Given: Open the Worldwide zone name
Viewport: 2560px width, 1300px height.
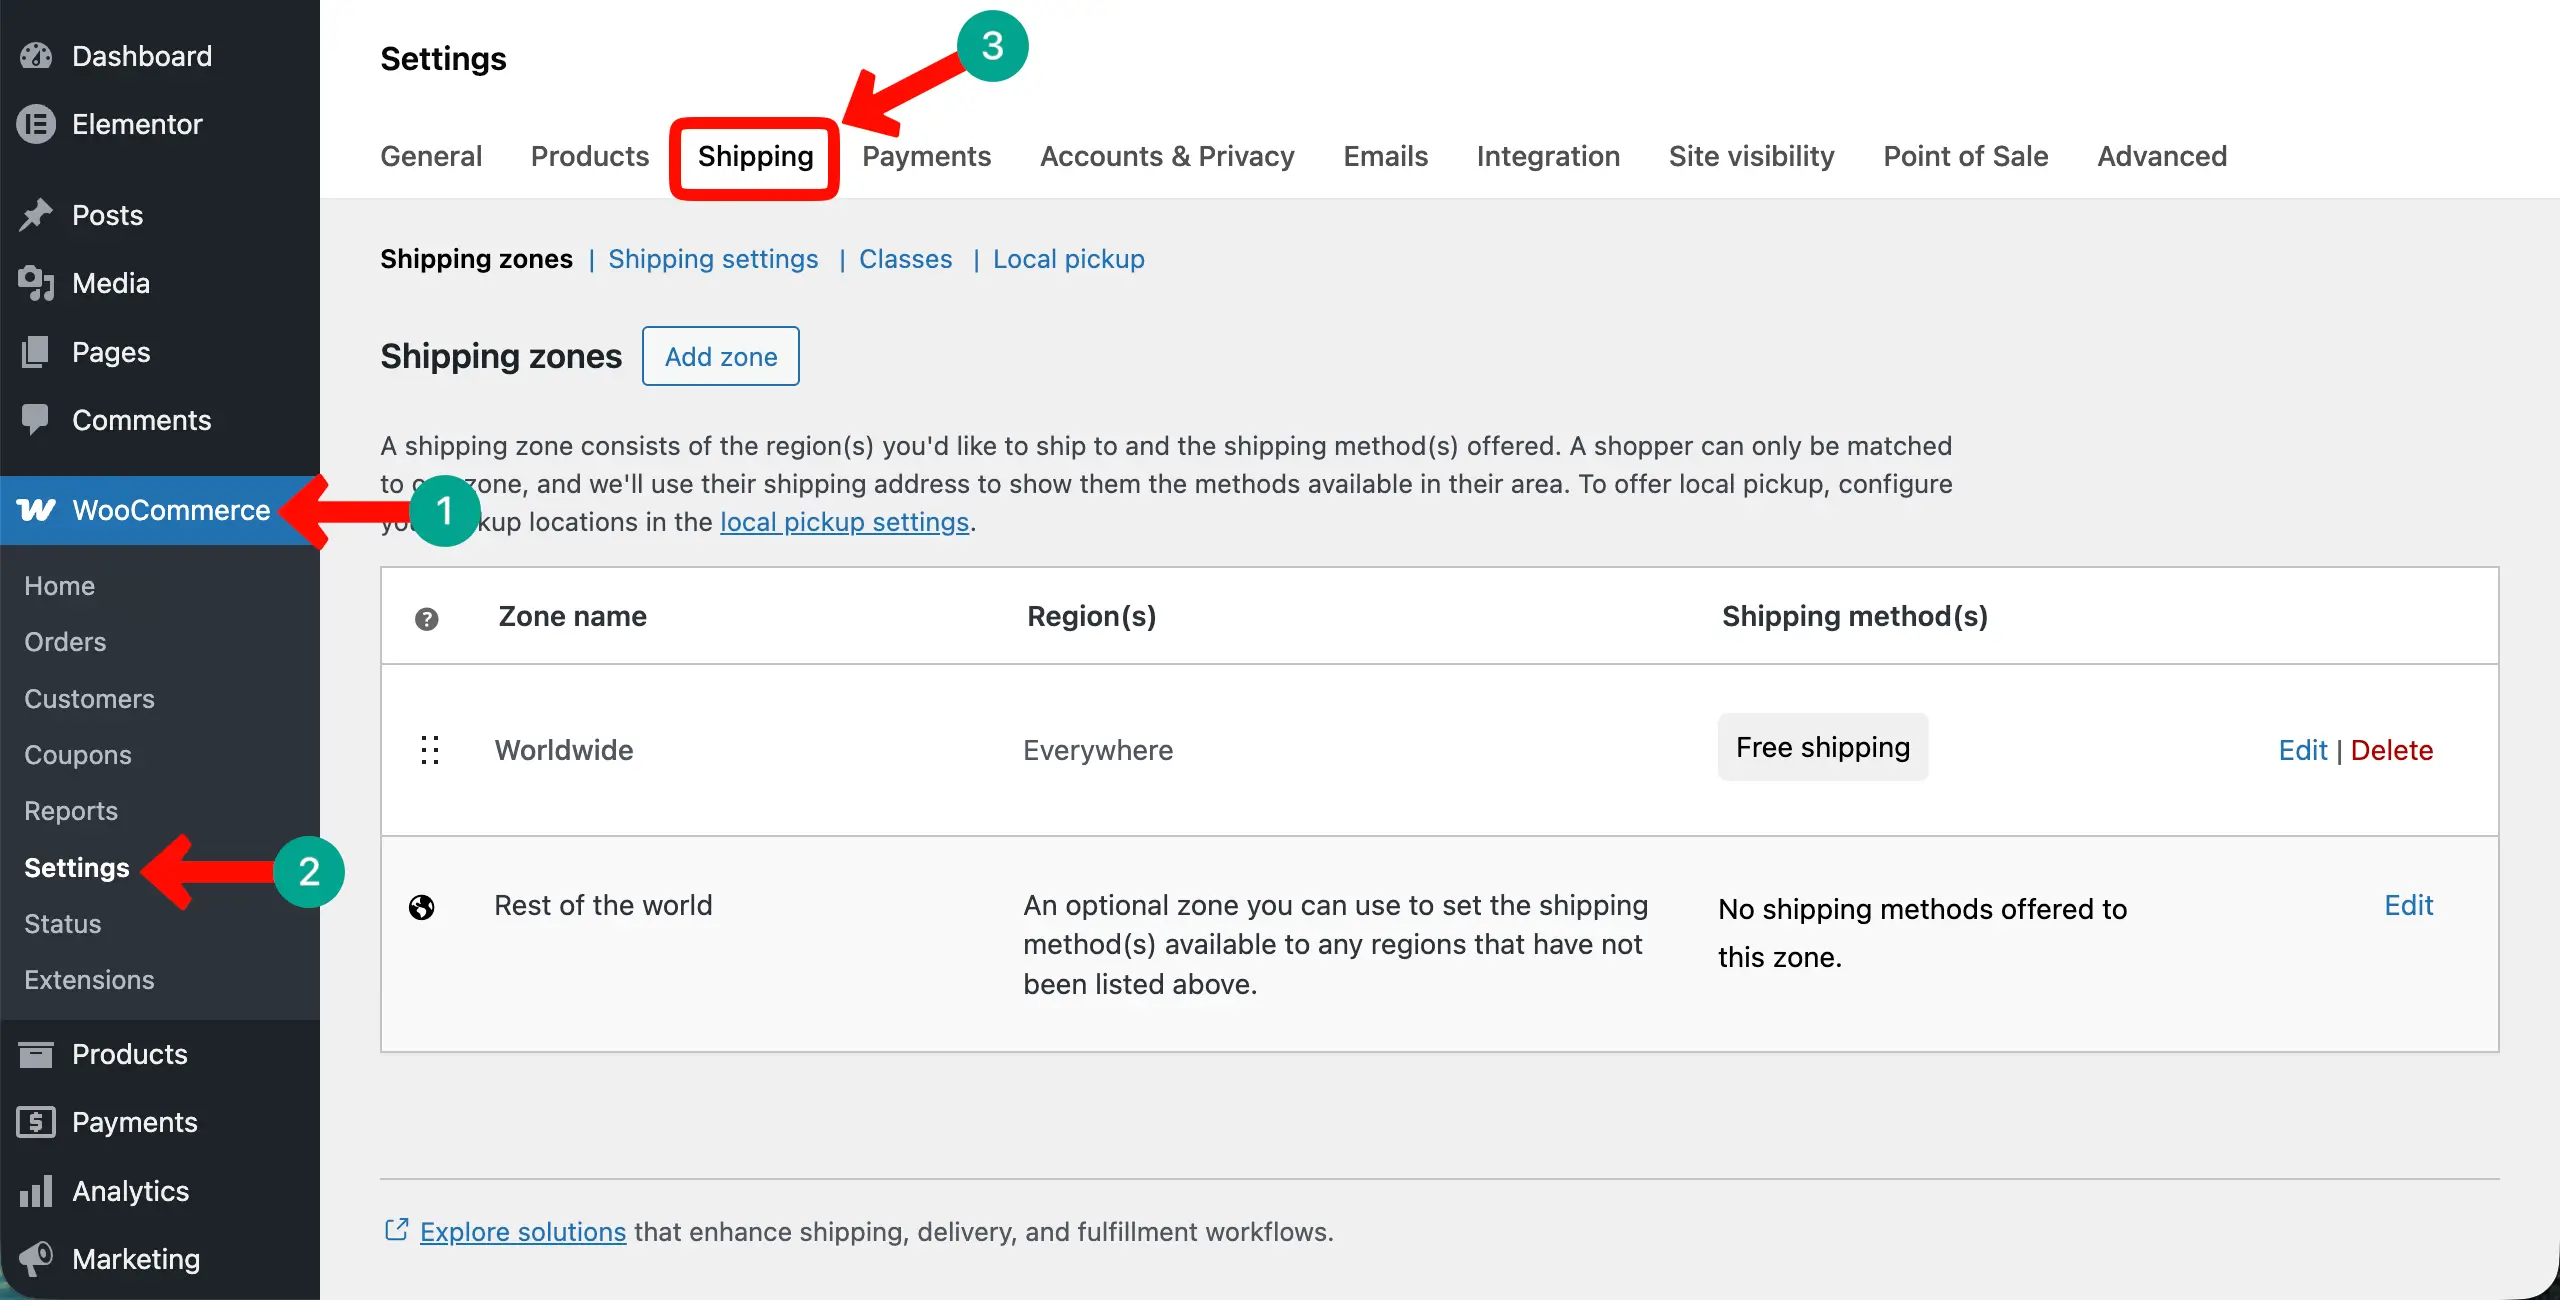Looking at the screenshot, I should pyautogui.click(x=564, y=750).
